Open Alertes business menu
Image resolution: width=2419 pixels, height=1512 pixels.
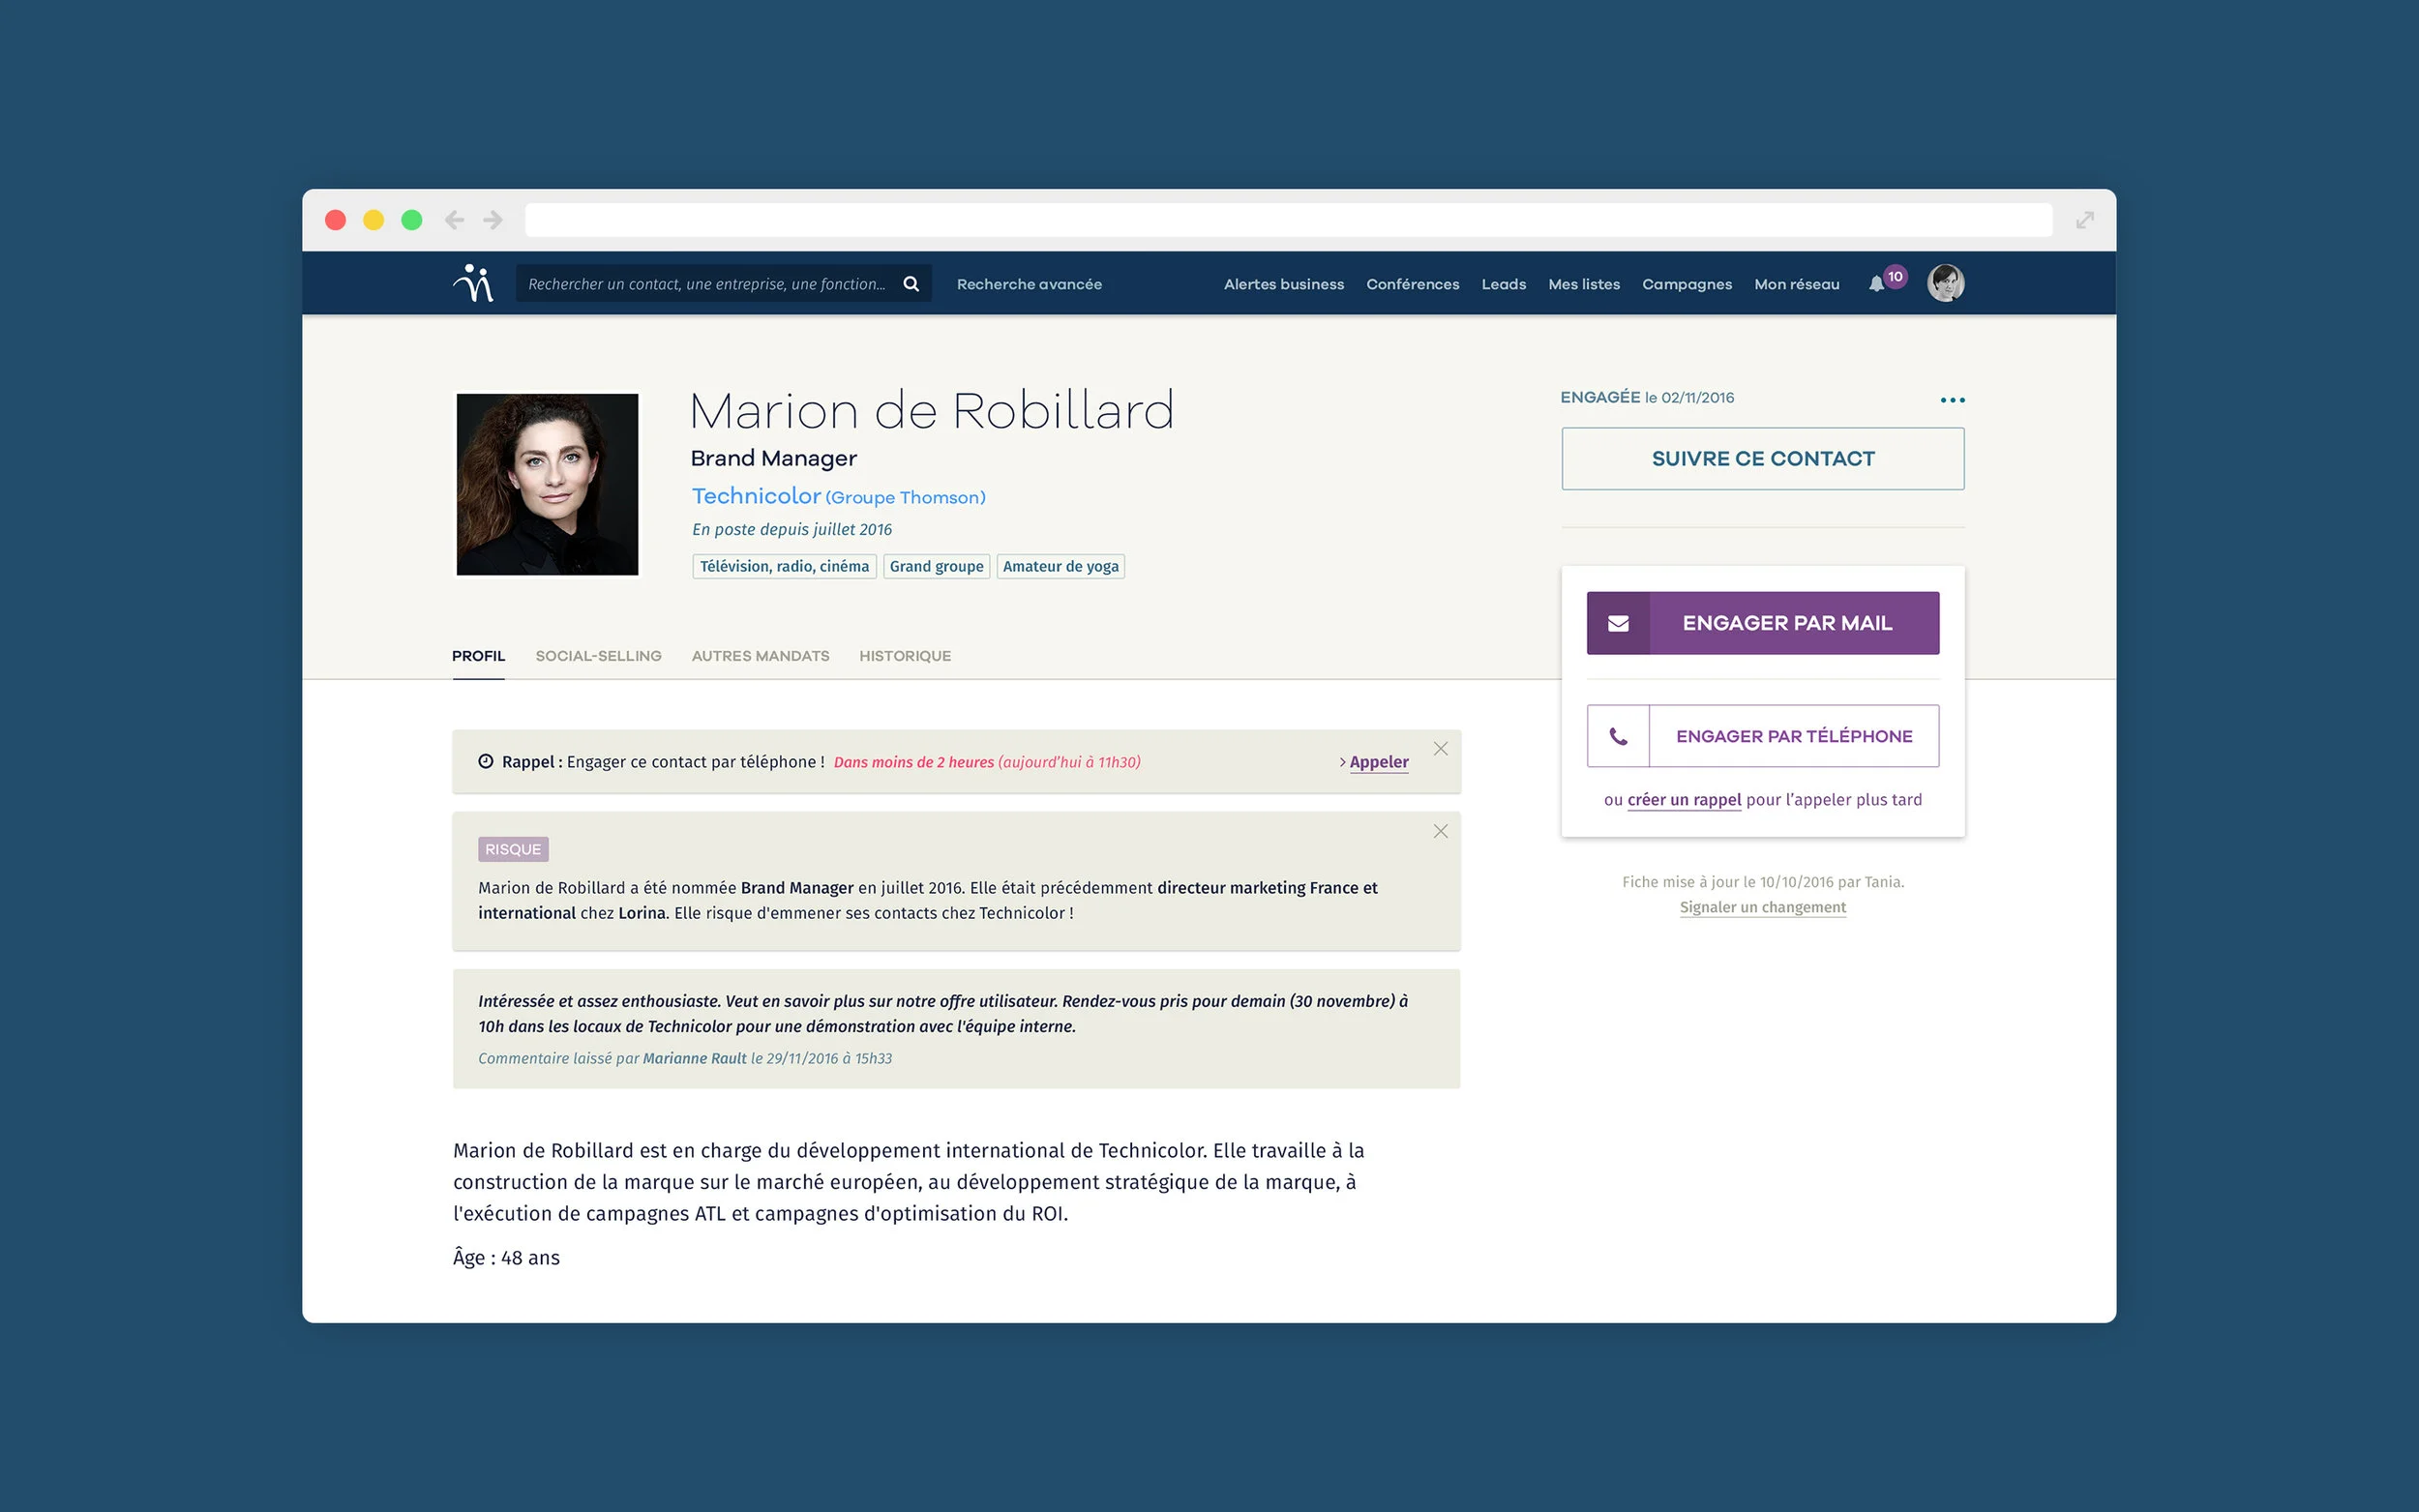point(1283,284)
